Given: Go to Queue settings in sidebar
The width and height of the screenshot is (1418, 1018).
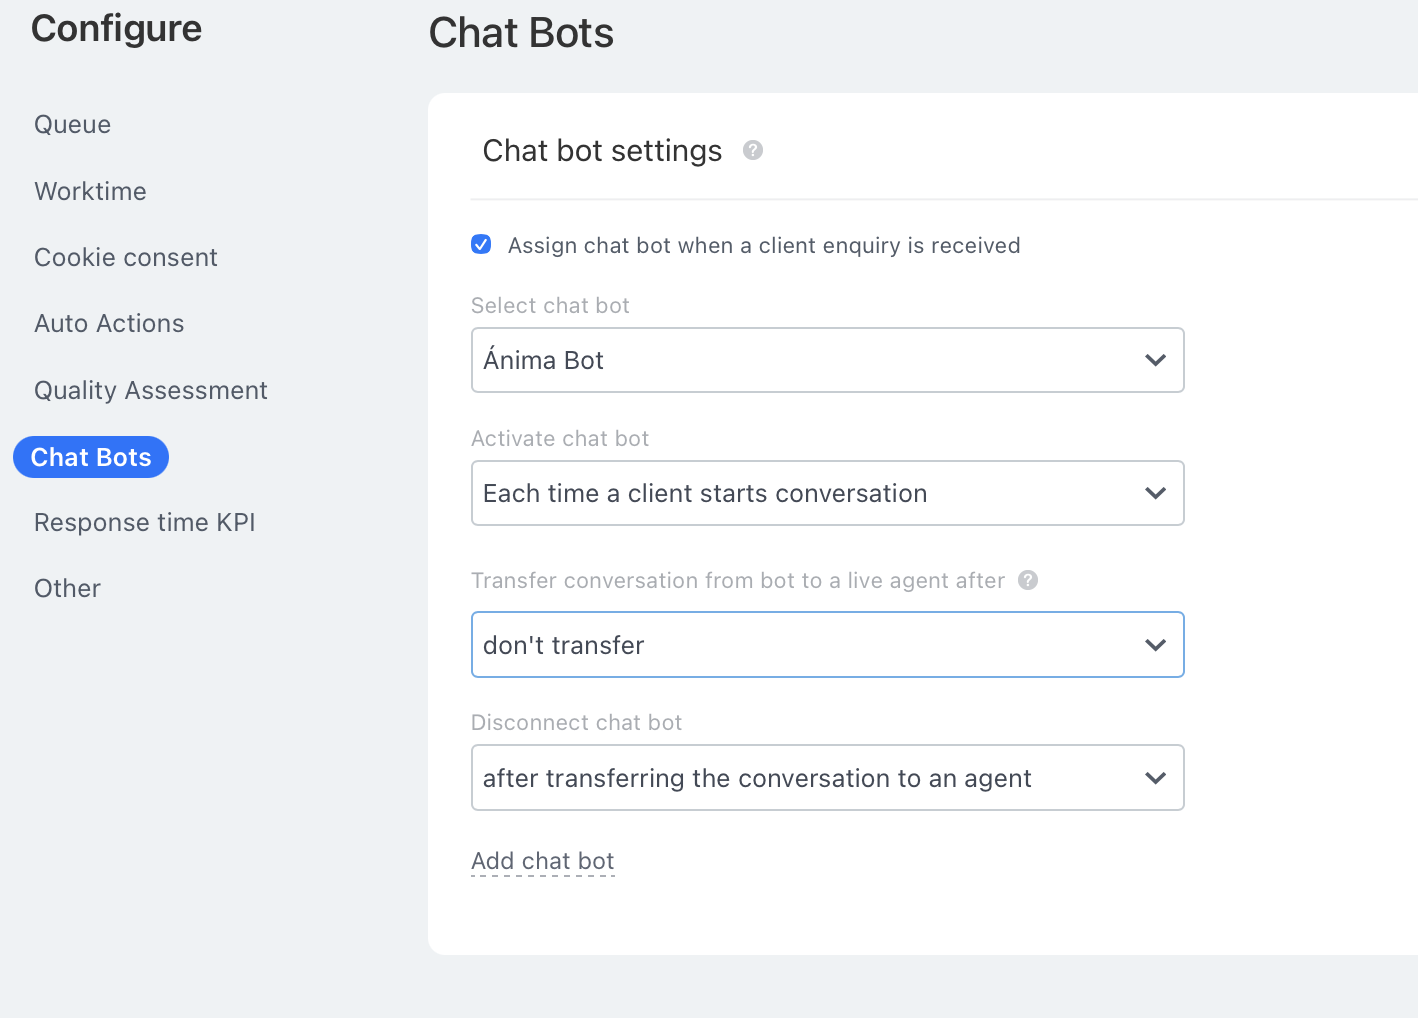Looking at the screenshot, I should tap(72, 125).
